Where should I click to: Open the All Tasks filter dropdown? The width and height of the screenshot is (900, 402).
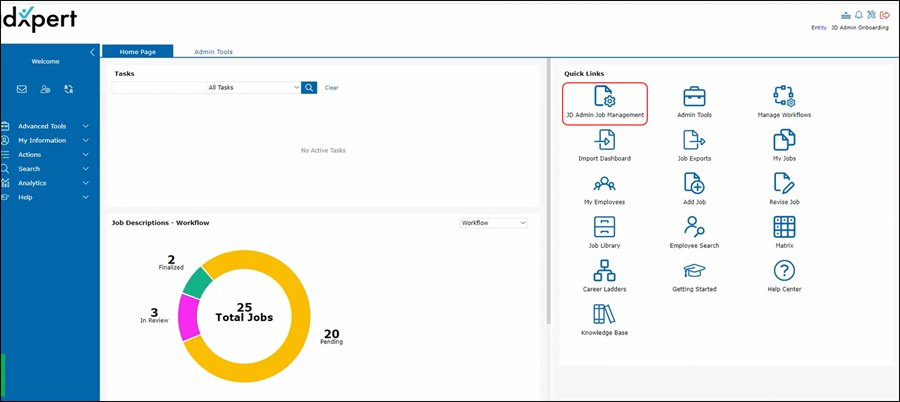pos(253,88)
